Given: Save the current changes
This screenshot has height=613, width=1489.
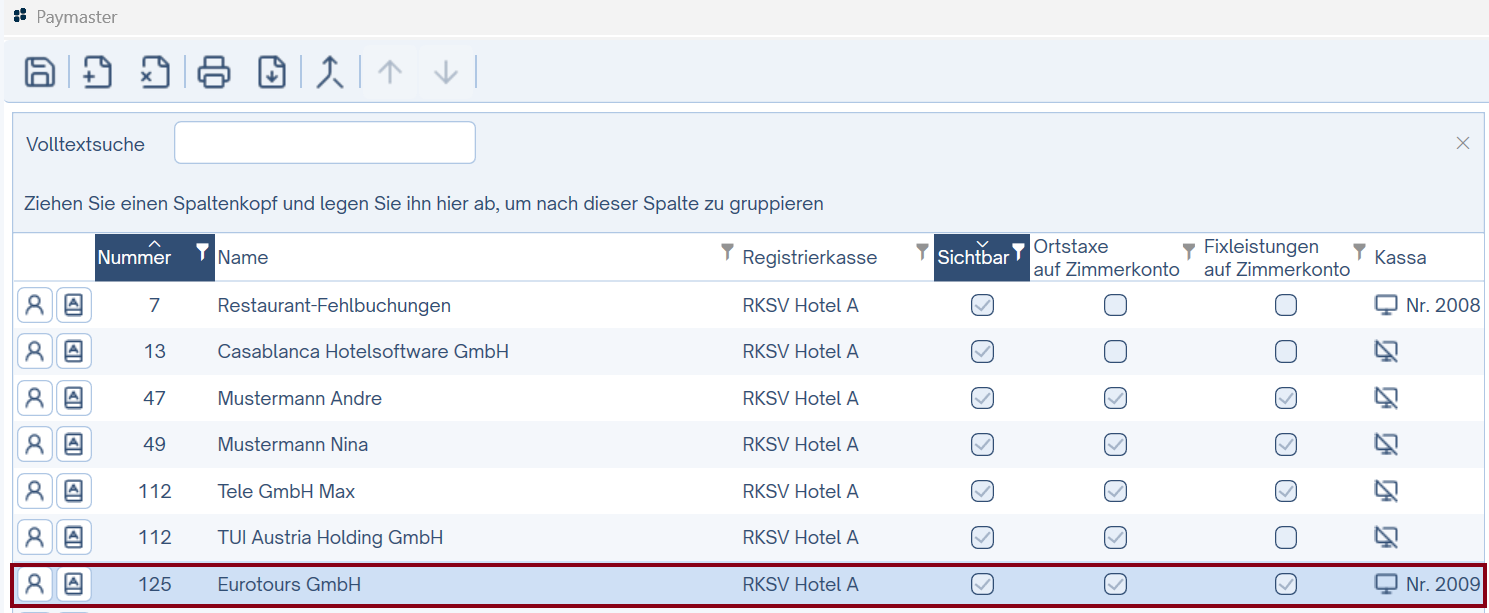Looking at the screenshot, I should (39, 71).
